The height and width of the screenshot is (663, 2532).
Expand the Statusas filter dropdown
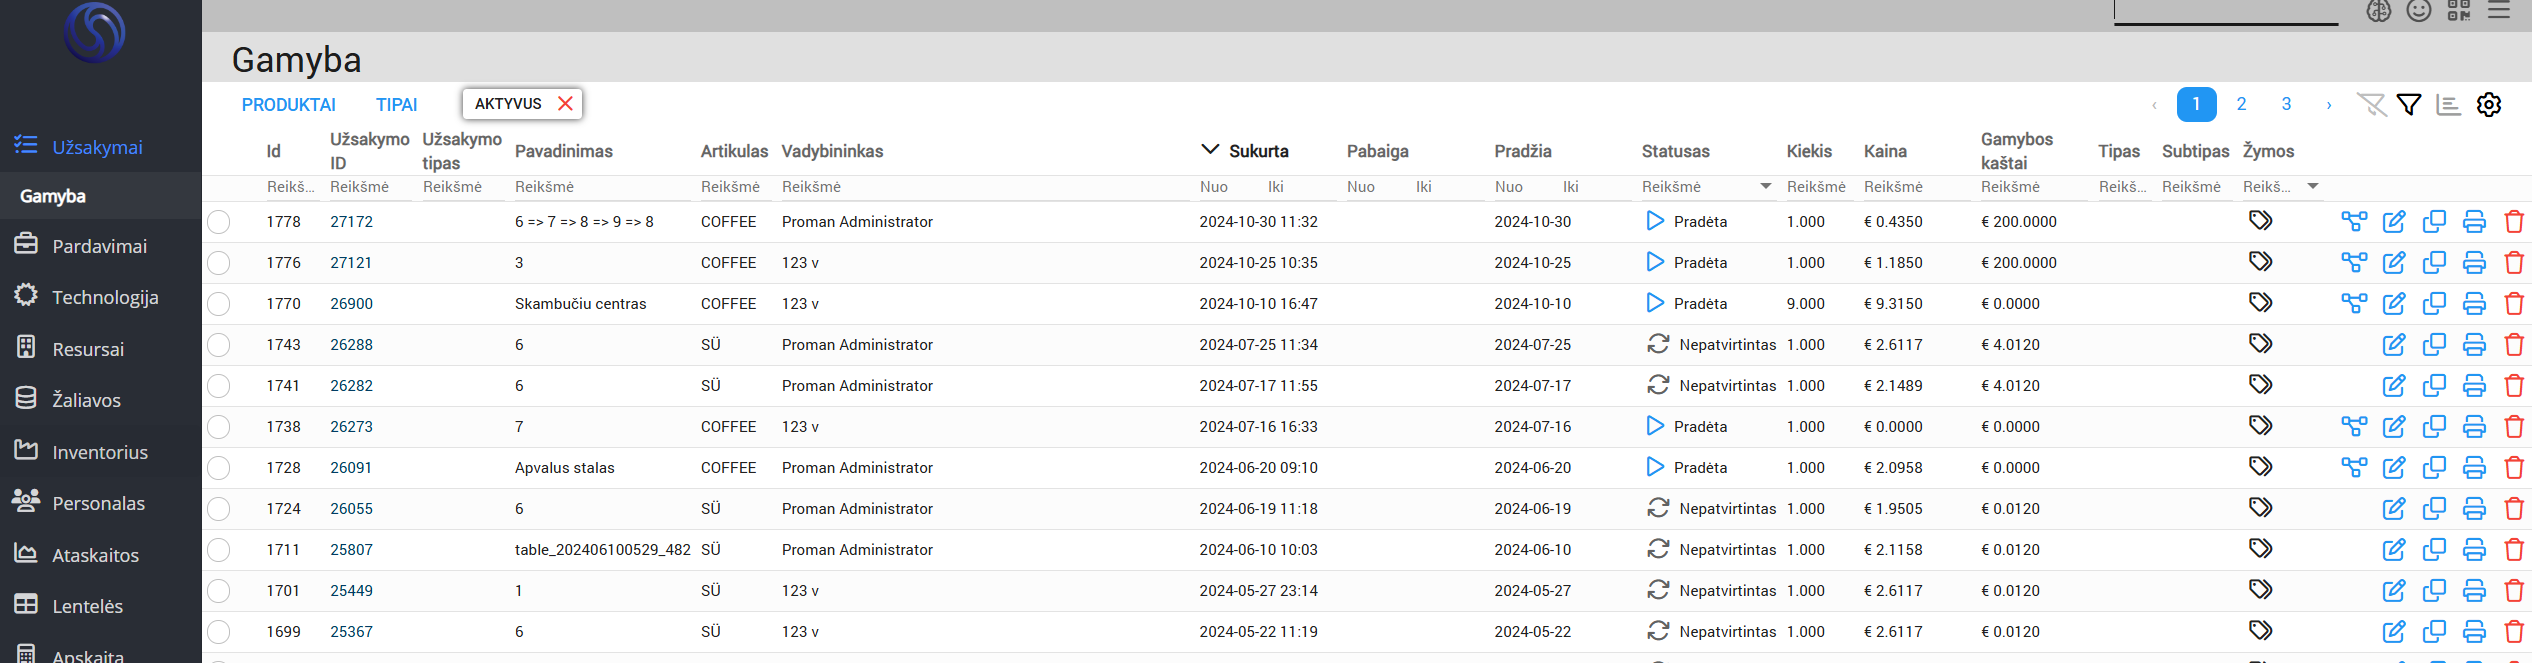pos(1765,187)
